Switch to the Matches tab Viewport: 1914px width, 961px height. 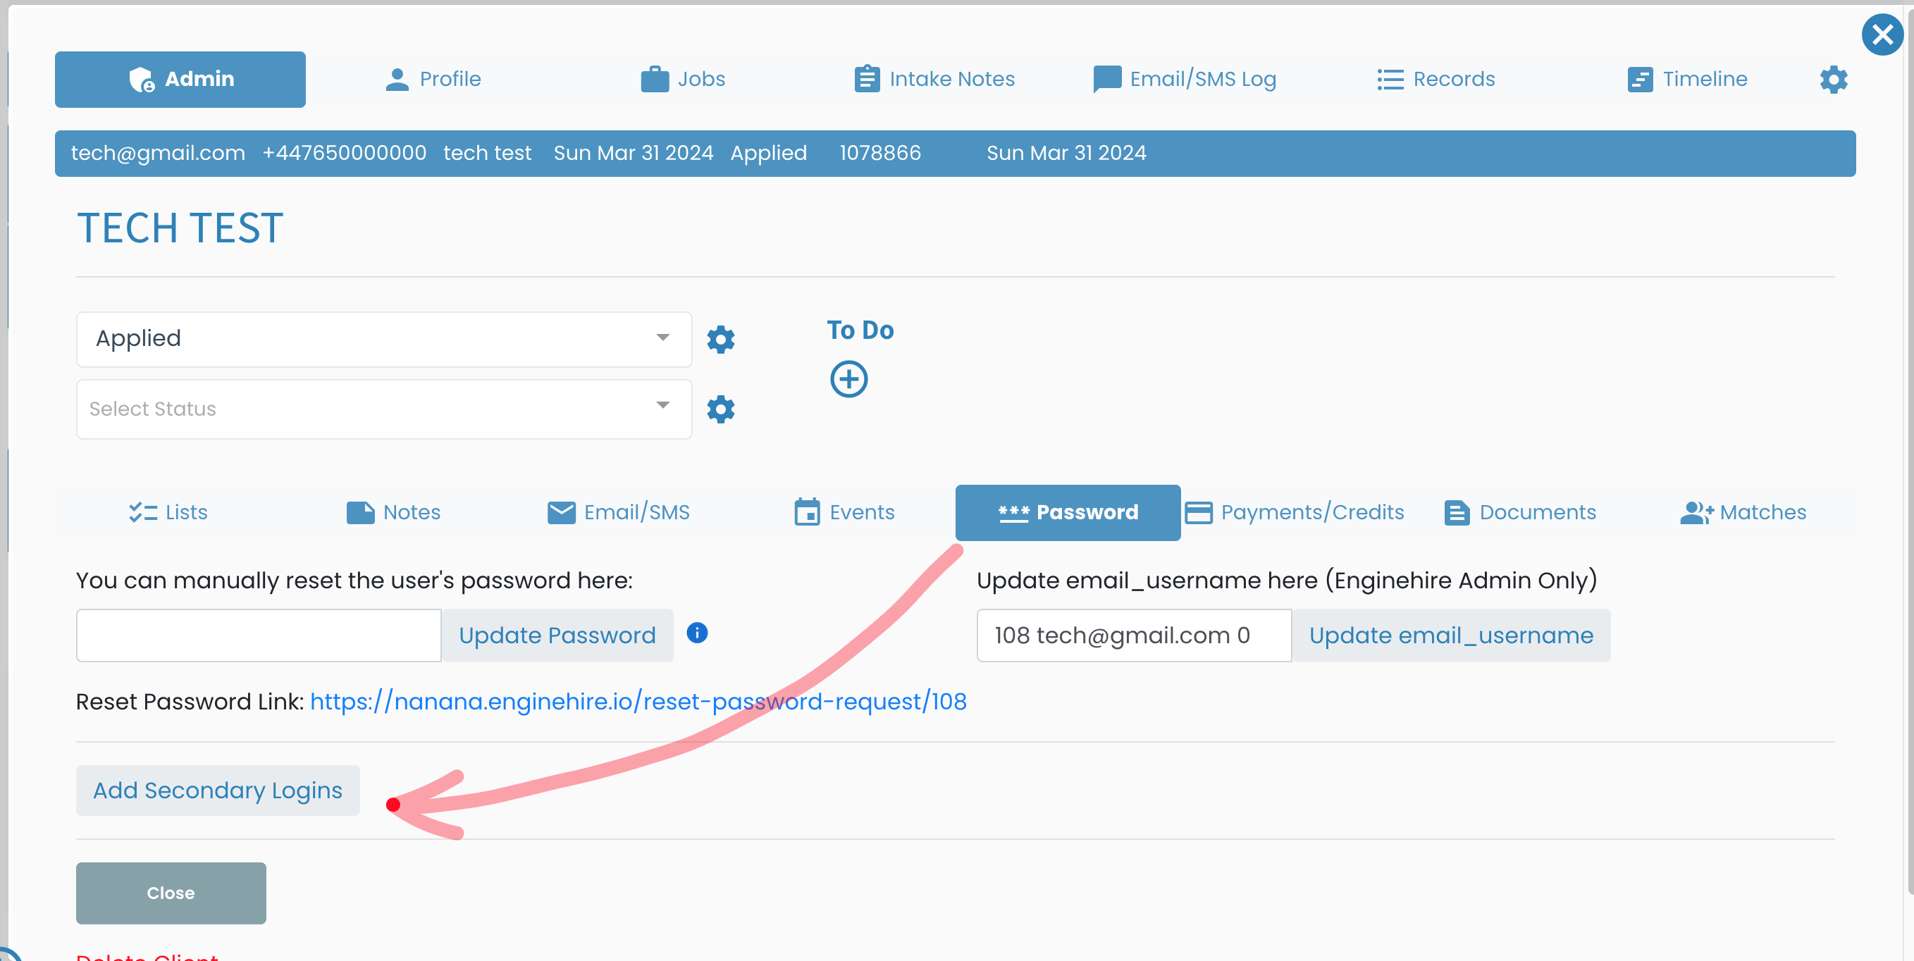tap(1743, 512)
